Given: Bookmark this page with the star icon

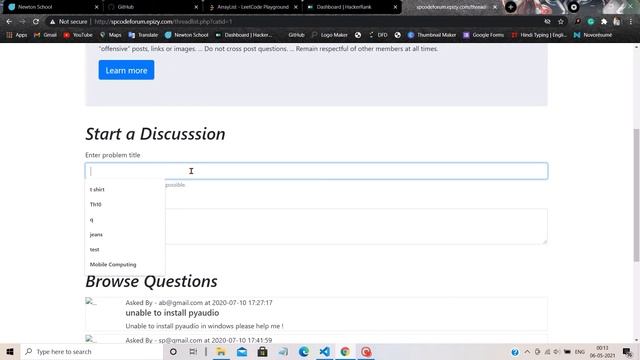Looking at the screenshot, I should coord(561,22).
